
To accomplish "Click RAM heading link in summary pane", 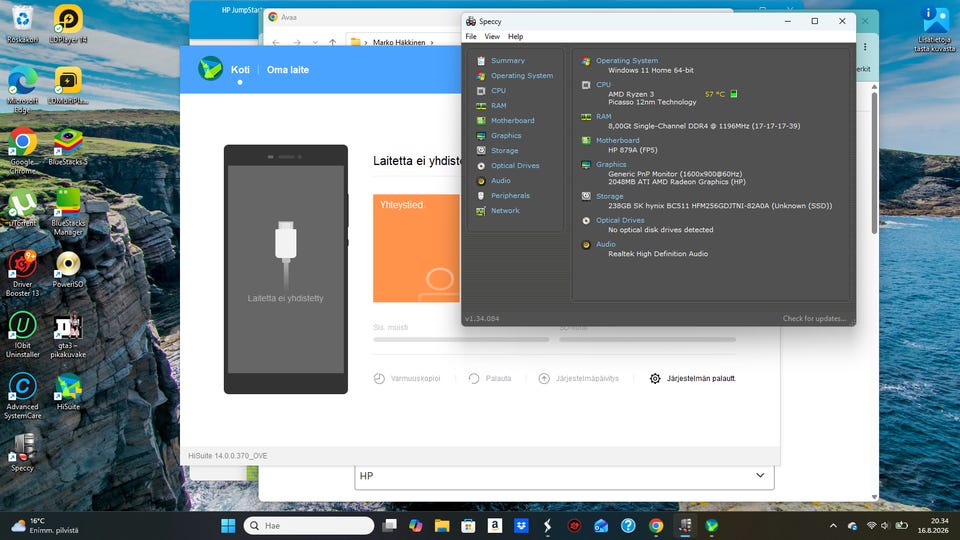I will (x=604, y=116).
